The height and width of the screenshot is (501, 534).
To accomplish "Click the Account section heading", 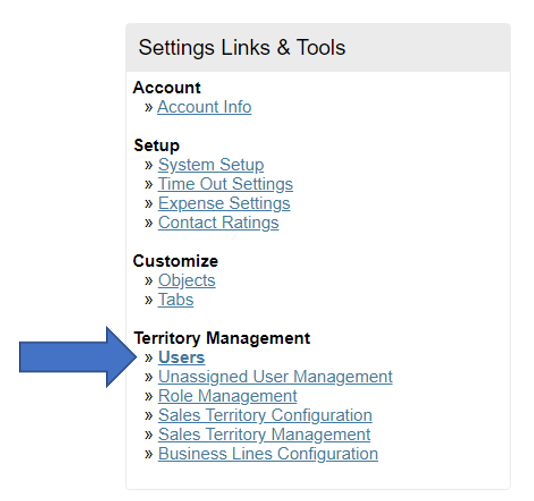I will [x=167, y=88].
